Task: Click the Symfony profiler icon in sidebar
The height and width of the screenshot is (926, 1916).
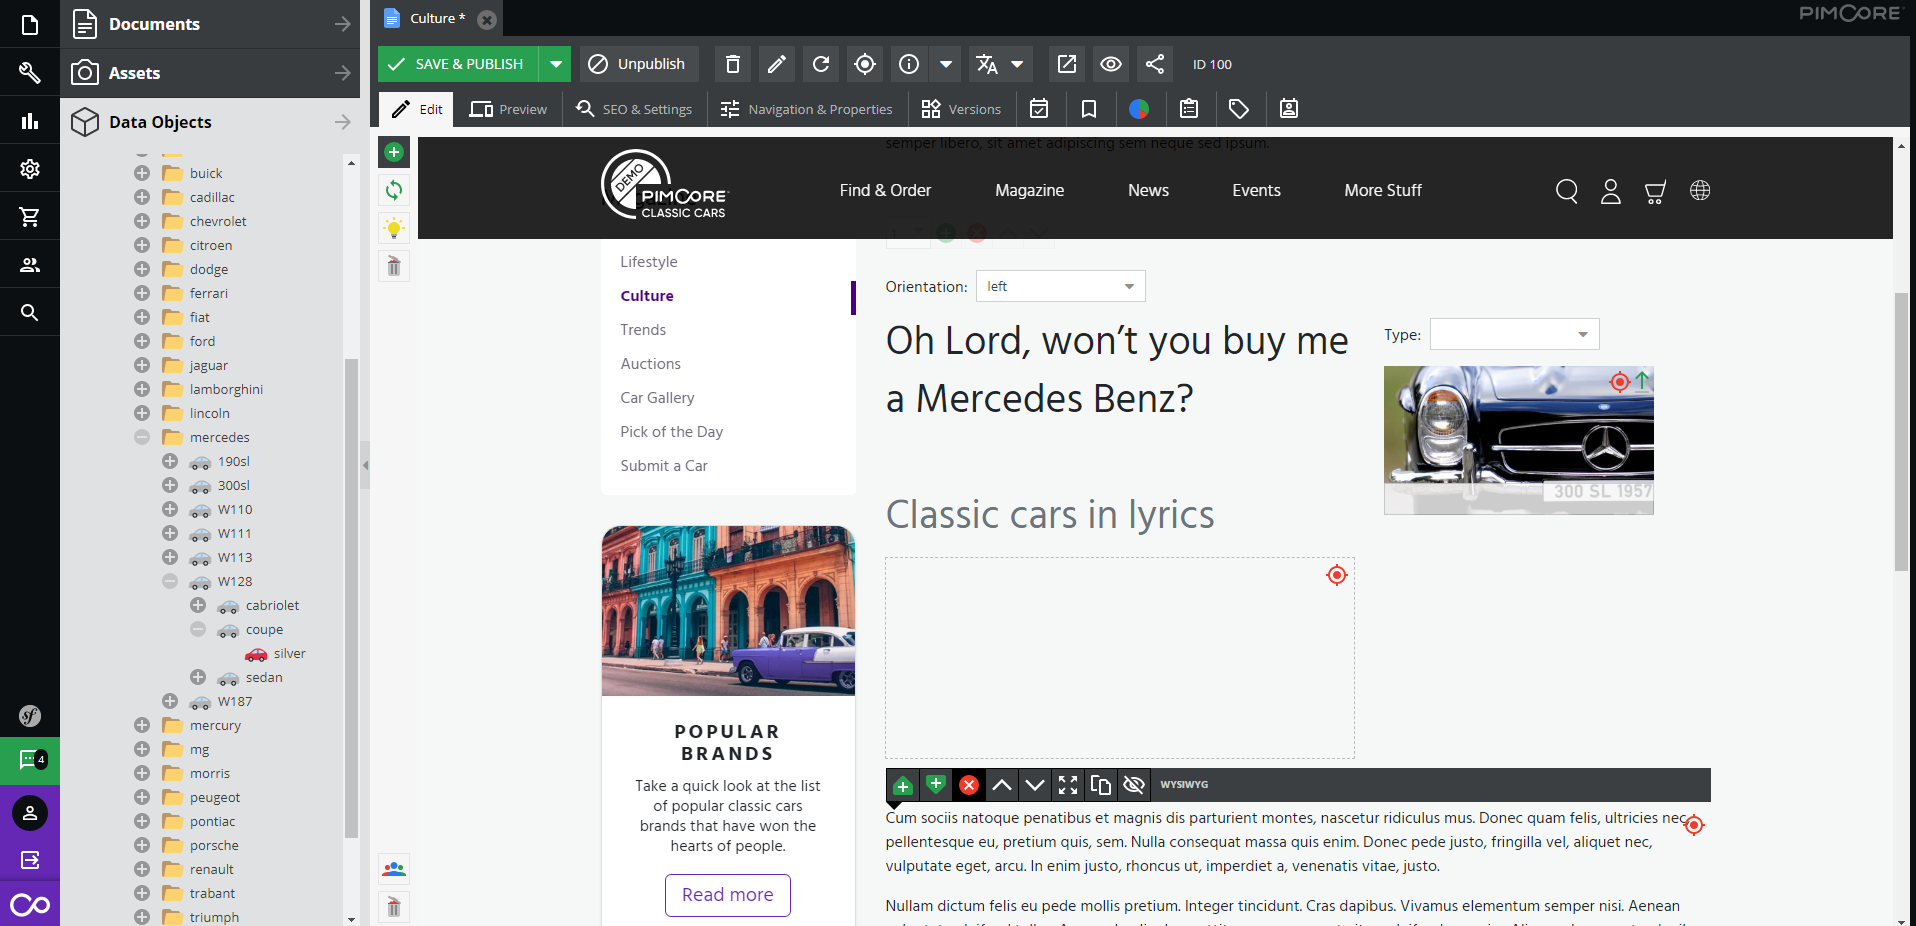Action: coord(30,715)
